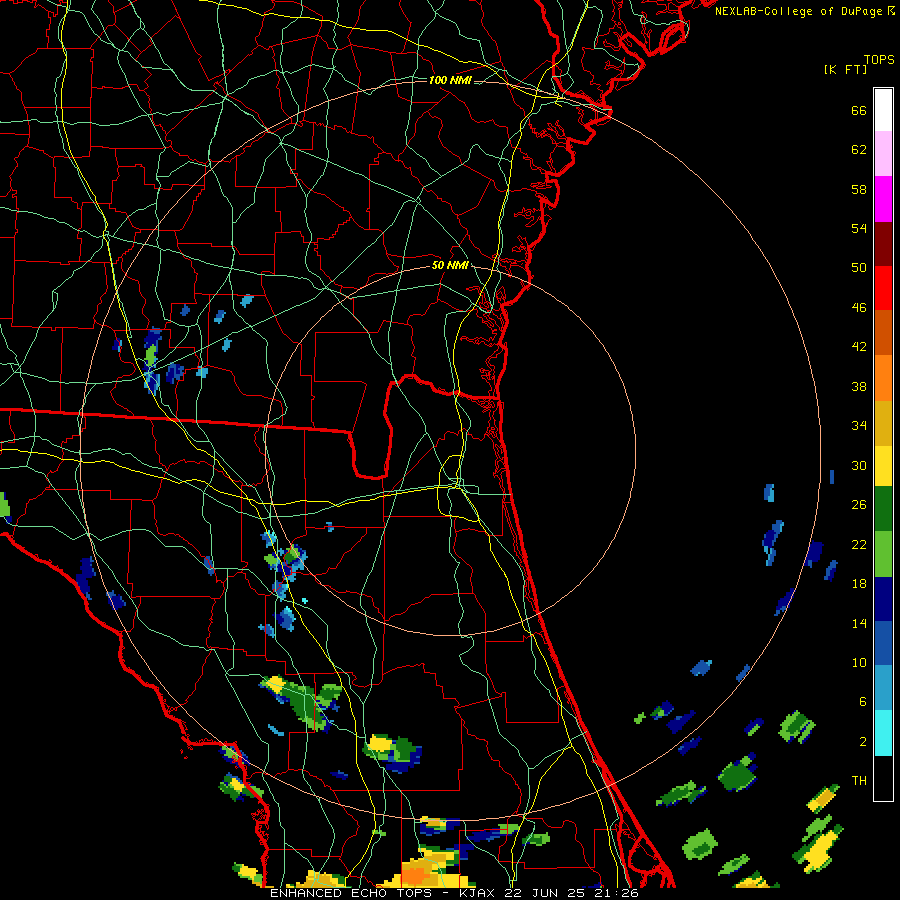Click the black TH threshold legend swatch
The image size is (900, 900).
(x=883, y=778)
